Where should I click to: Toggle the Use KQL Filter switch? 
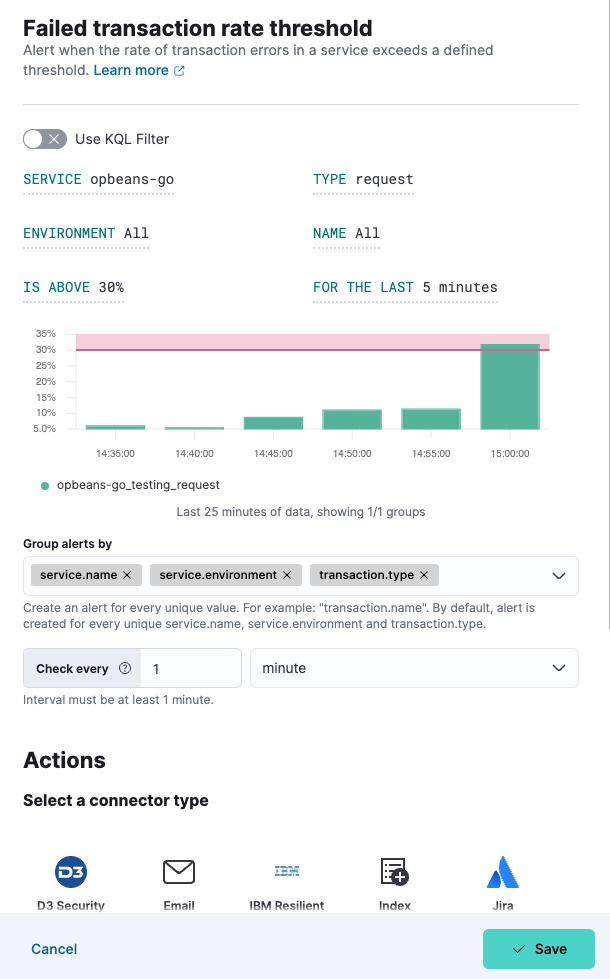[45, 139]
